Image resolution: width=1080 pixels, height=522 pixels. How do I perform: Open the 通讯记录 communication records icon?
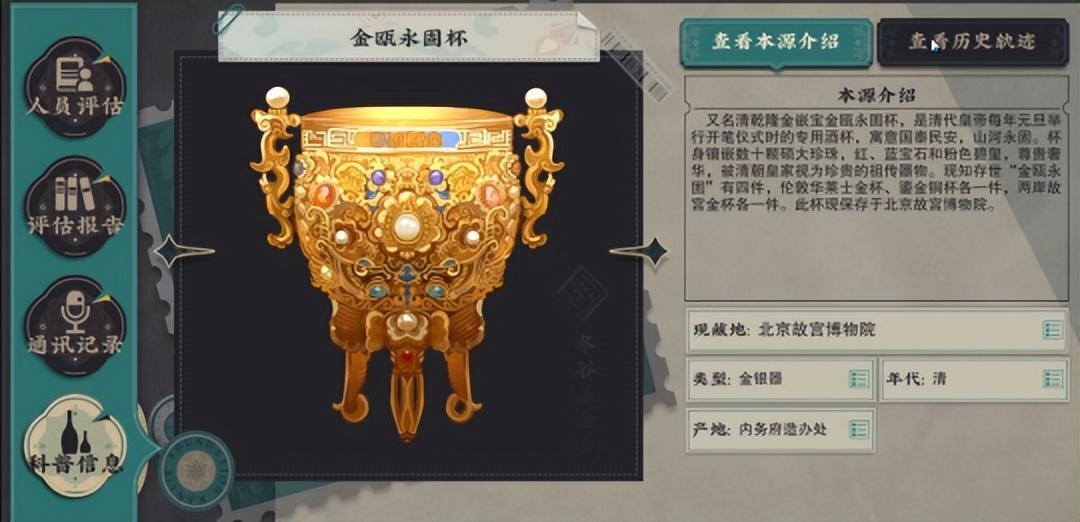tap(75, 326)
